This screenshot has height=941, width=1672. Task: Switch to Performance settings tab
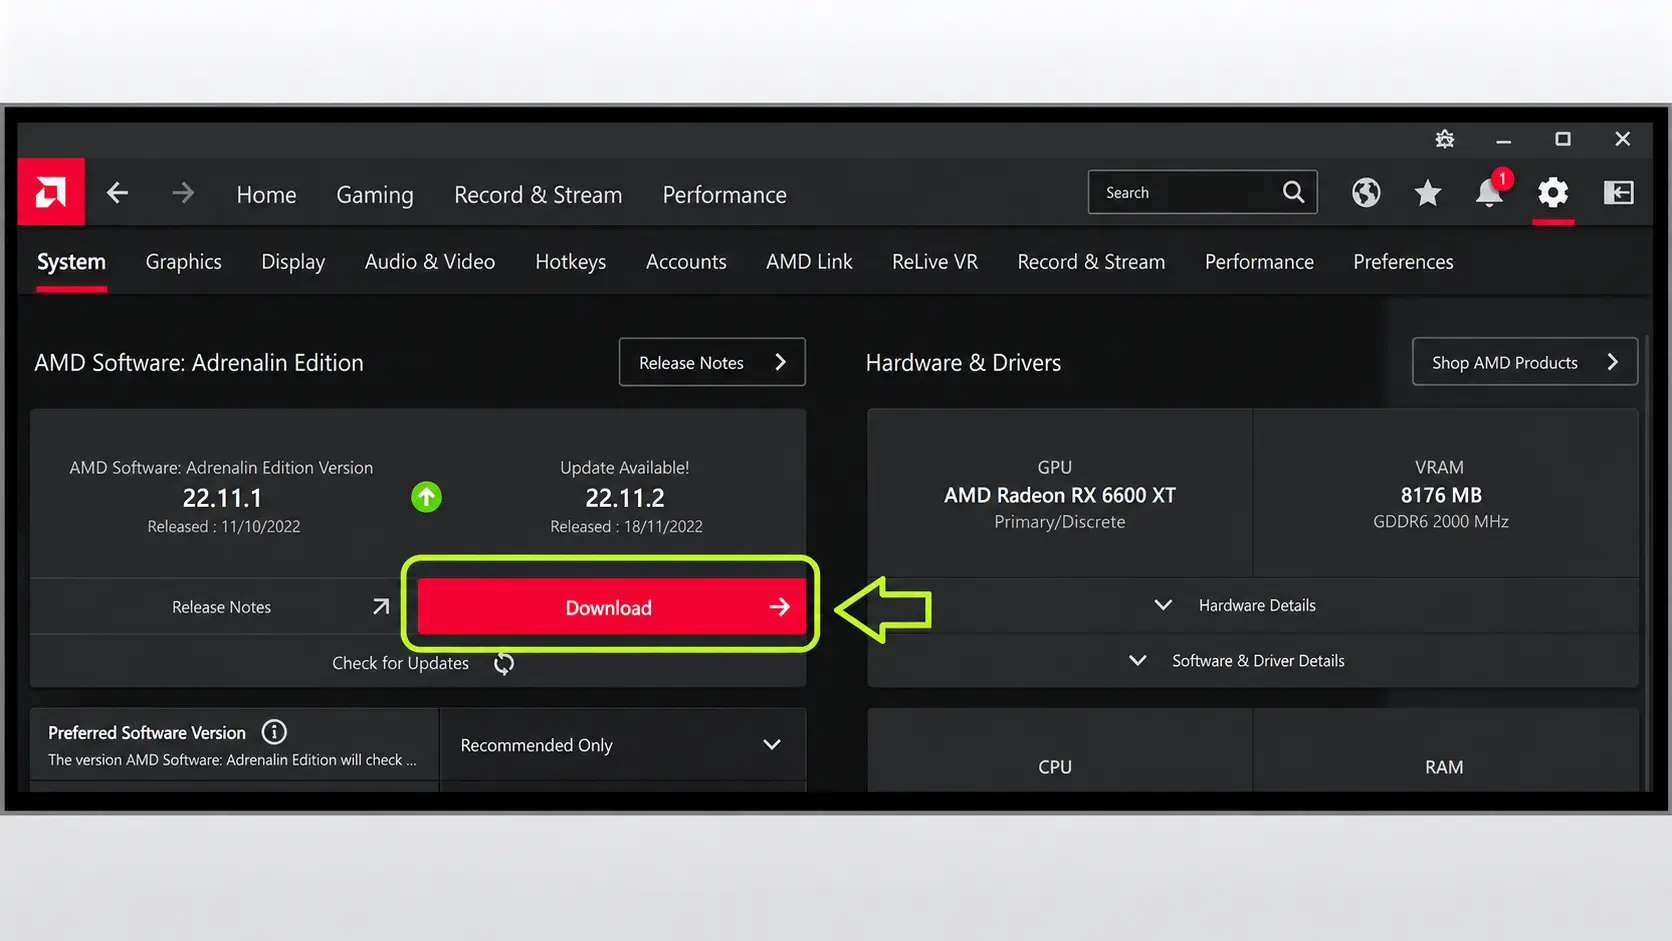coord(1259,262)
